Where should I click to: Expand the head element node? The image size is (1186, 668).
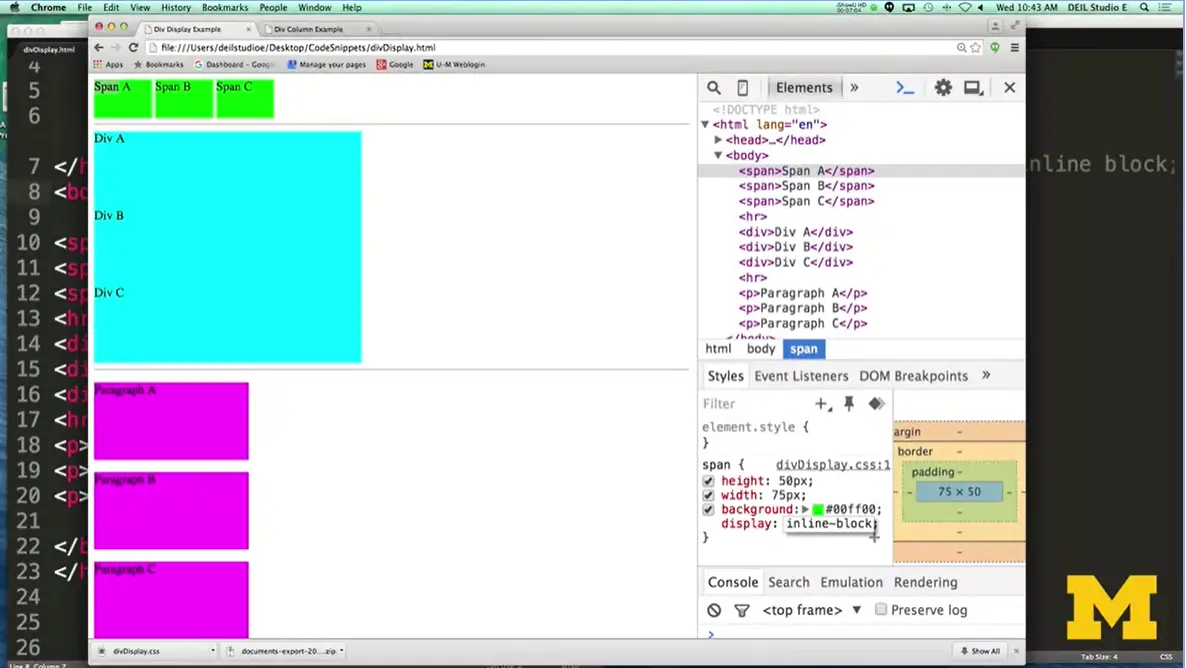718,140
